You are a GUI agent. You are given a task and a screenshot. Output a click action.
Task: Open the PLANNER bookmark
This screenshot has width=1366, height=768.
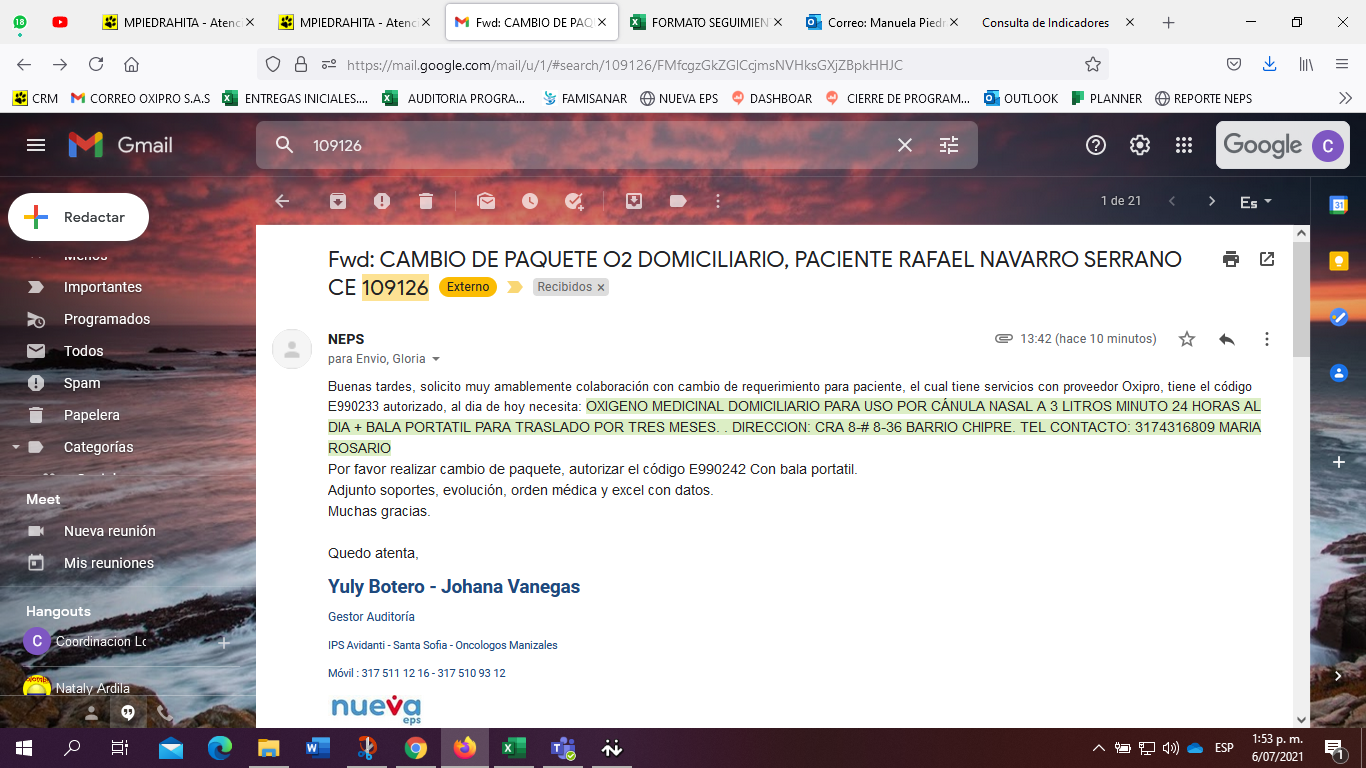pos(1106,98)
